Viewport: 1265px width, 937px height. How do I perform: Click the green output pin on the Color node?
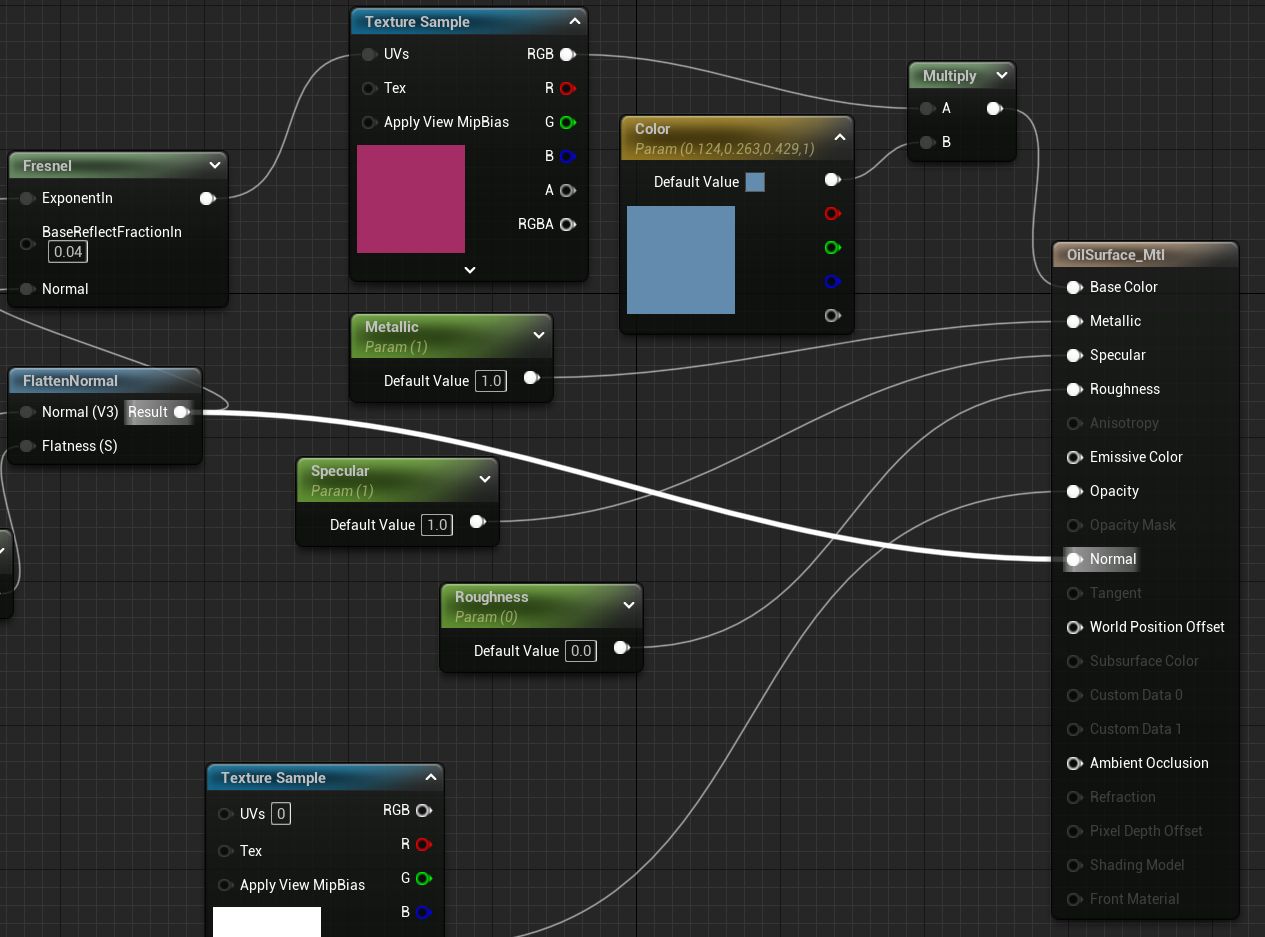point(832,247)
